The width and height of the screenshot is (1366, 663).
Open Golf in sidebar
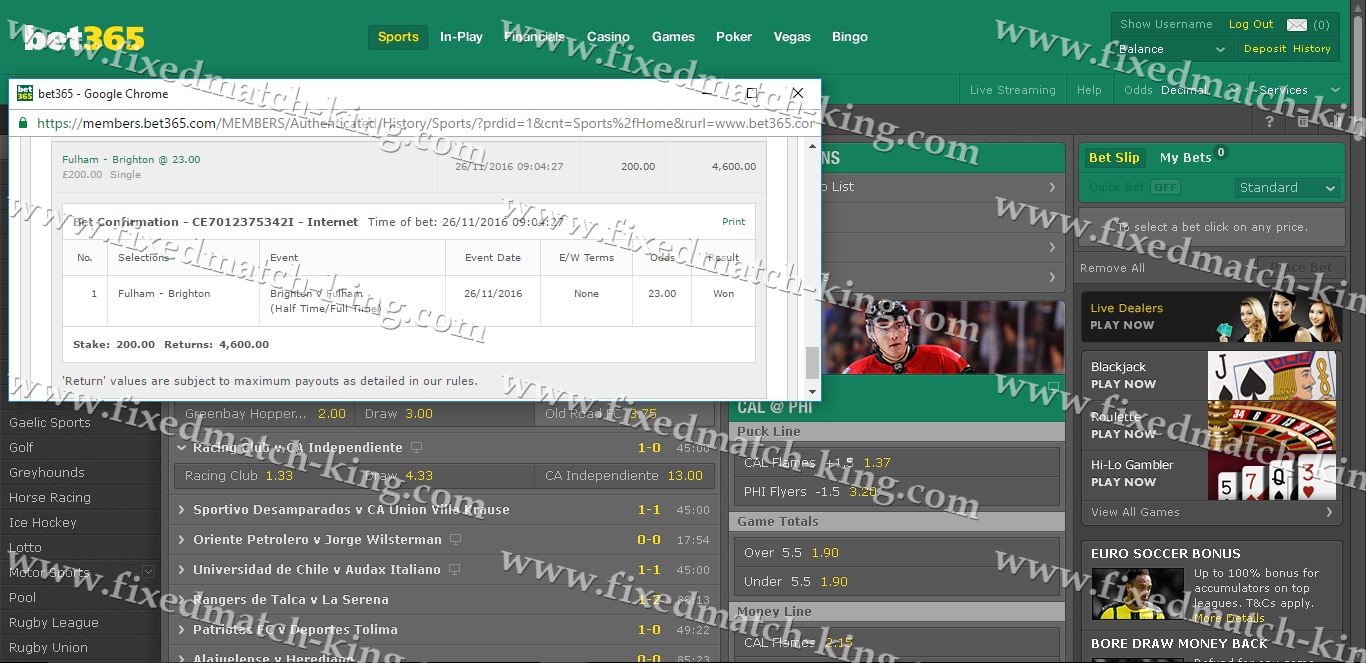pos(21,448)
